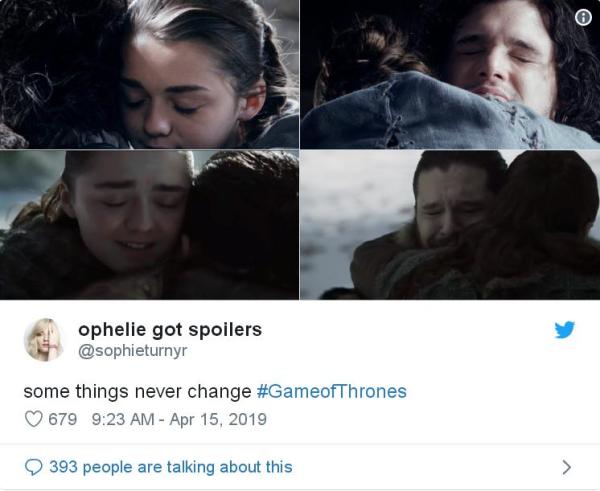Click the display name ophelie got spoilers
600x491 pixels.
[x=170, y=330]
